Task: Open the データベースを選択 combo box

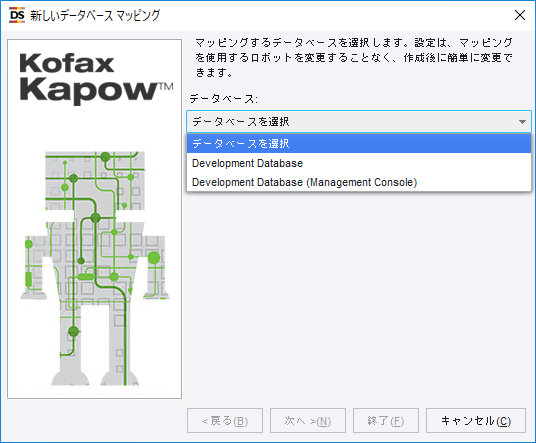Action: click(359, 121)
